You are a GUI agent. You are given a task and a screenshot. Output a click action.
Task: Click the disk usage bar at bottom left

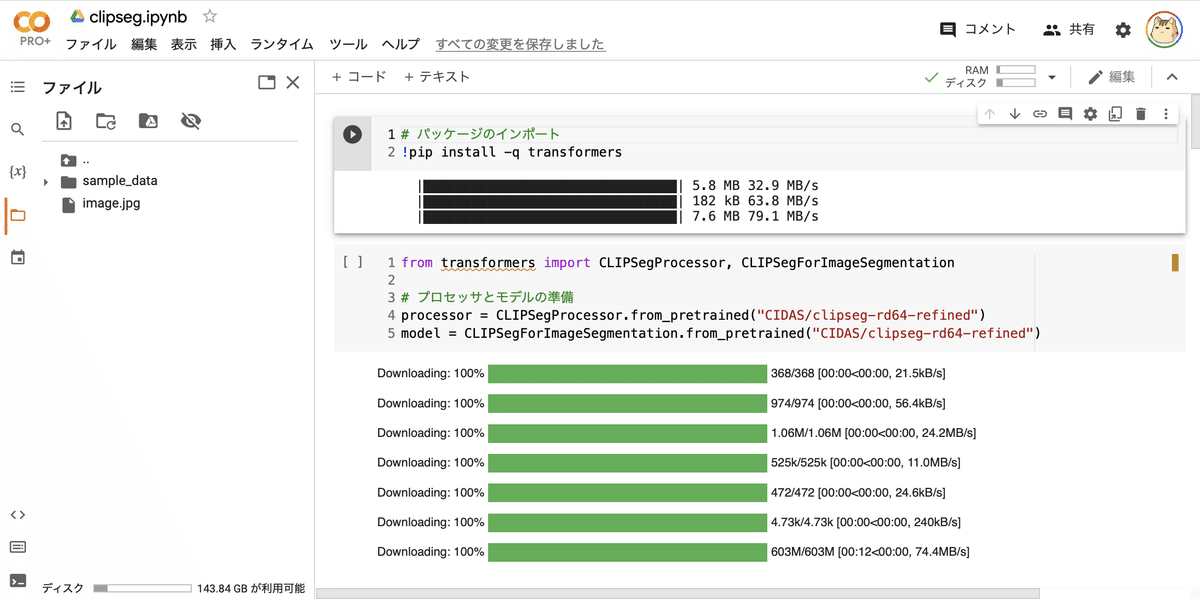click(x=140, y=587)
